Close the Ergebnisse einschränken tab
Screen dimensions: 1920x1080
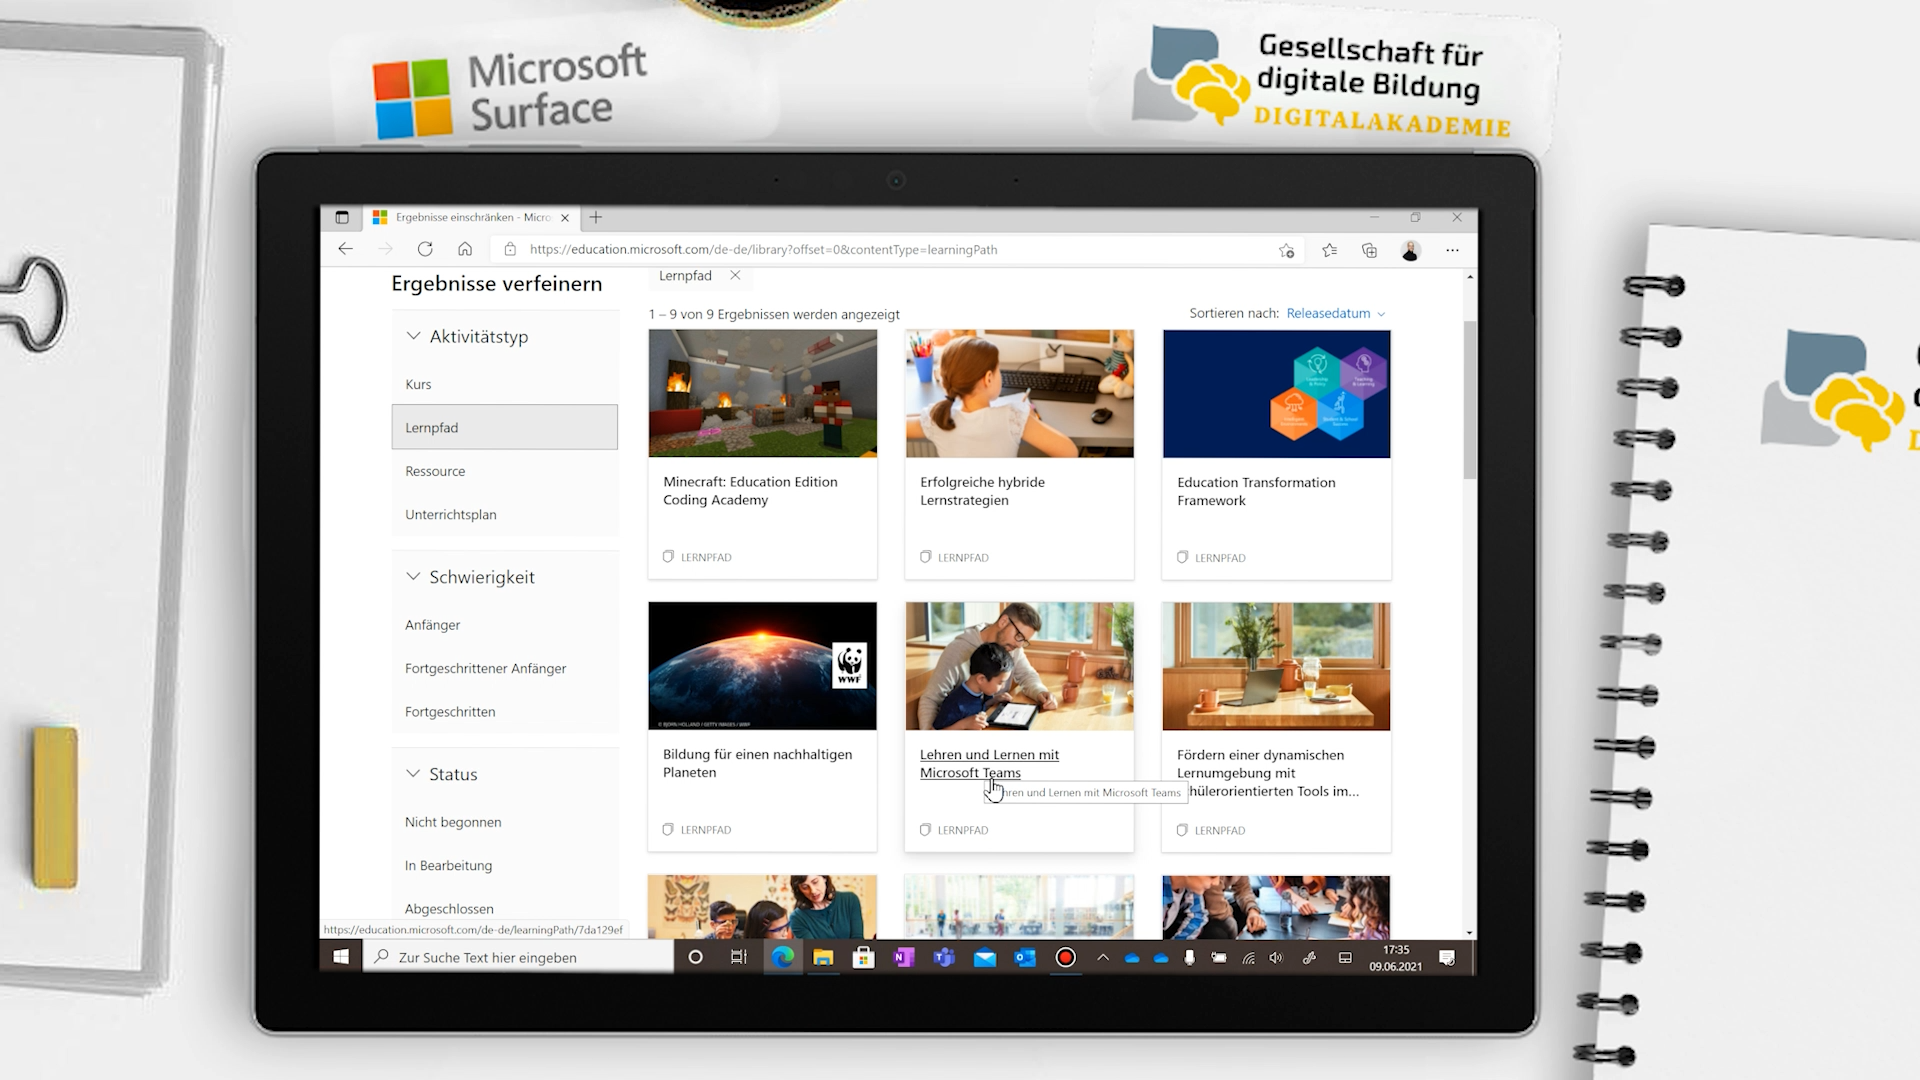(565, 217)
